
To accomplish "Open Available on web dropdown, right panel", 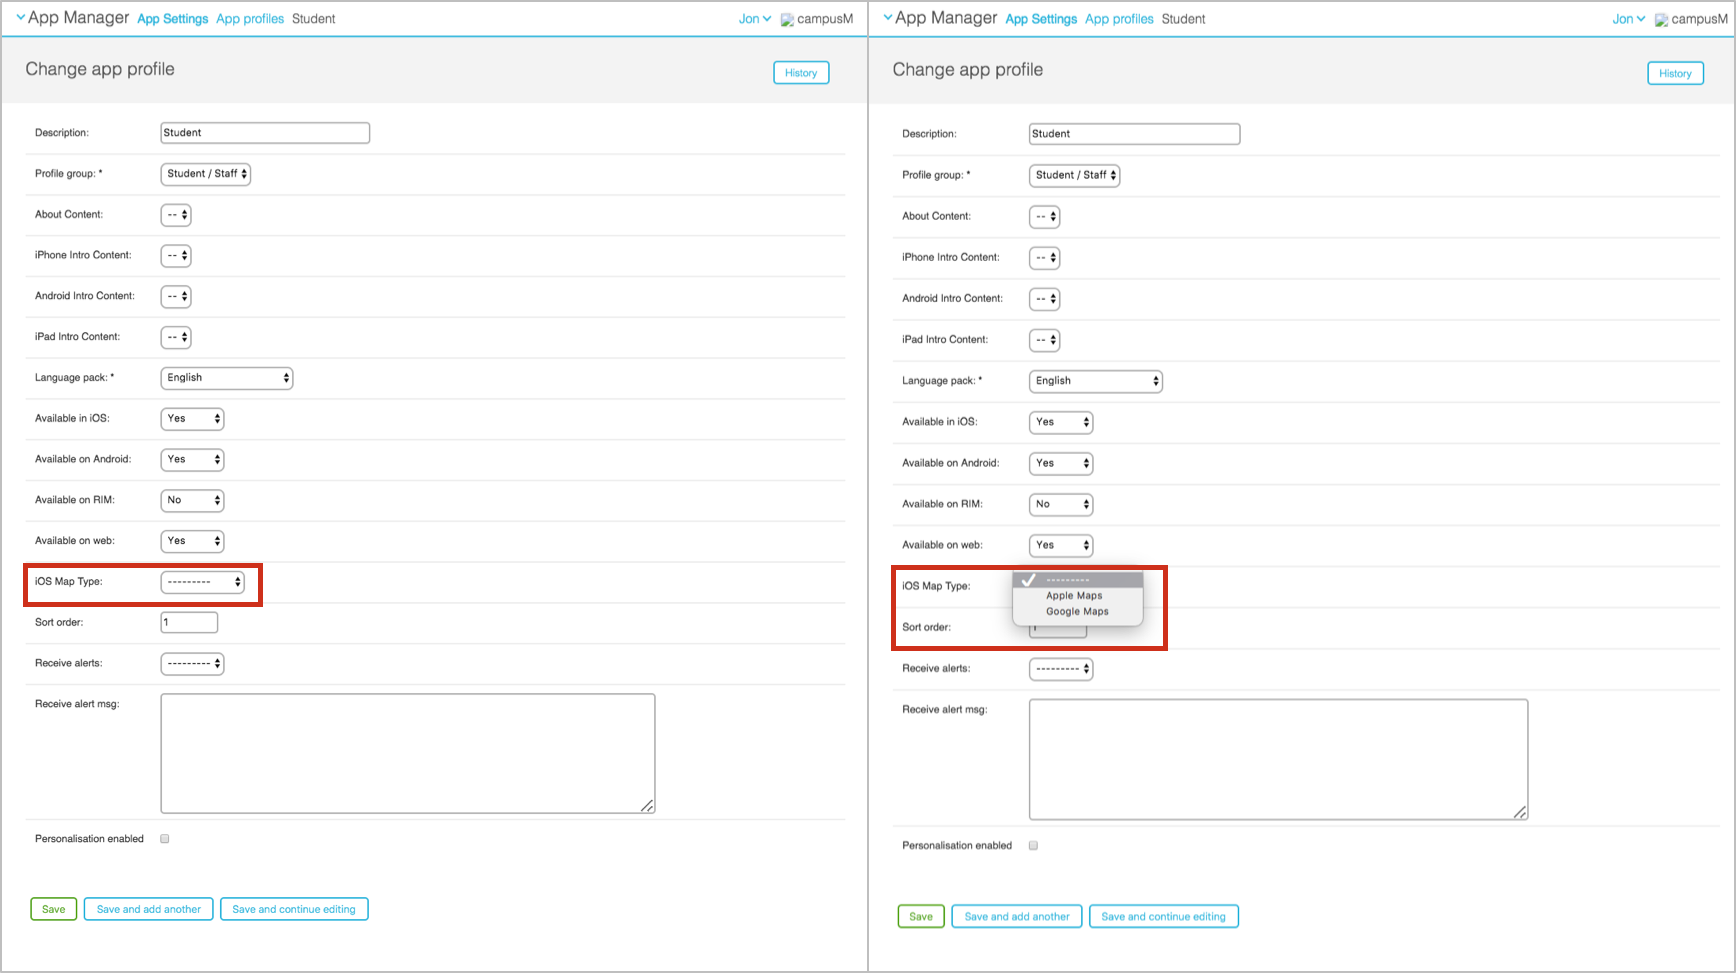I will click(1060, 545).
